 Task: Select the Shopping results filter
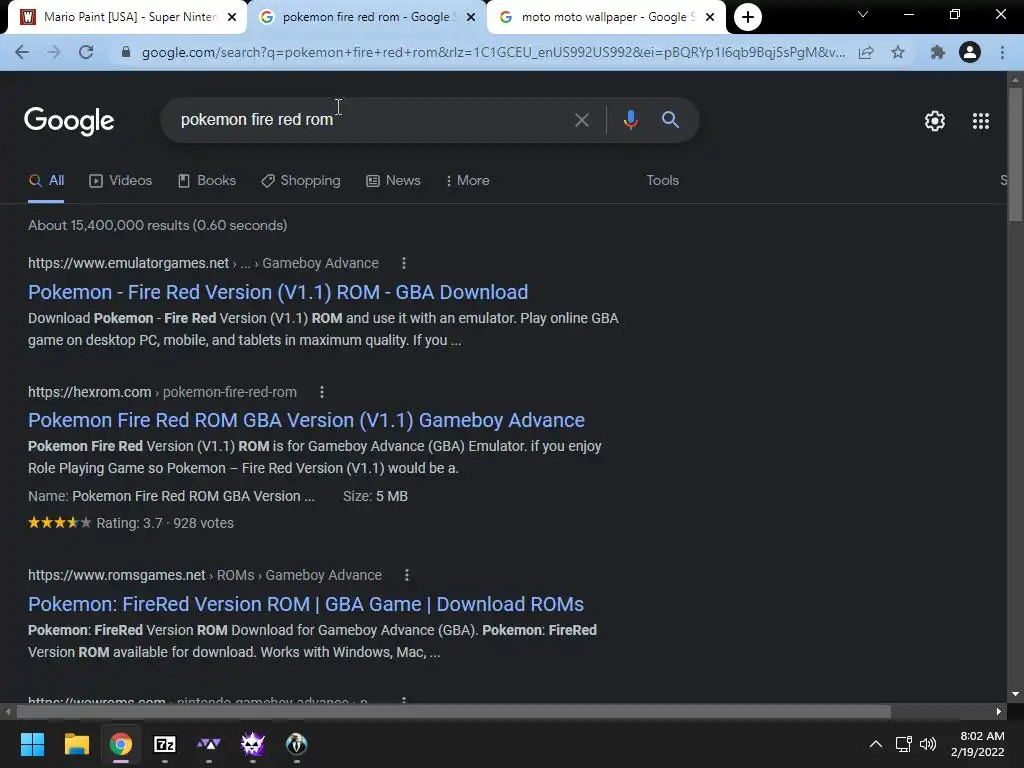[300, 180]
